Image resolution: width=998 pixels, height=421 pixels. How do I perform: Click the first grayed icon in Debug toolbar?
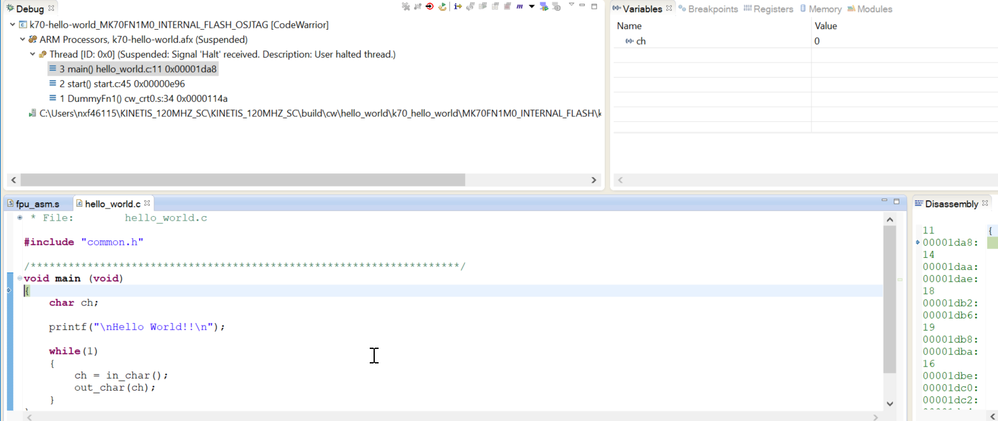(x=405, y=6)
